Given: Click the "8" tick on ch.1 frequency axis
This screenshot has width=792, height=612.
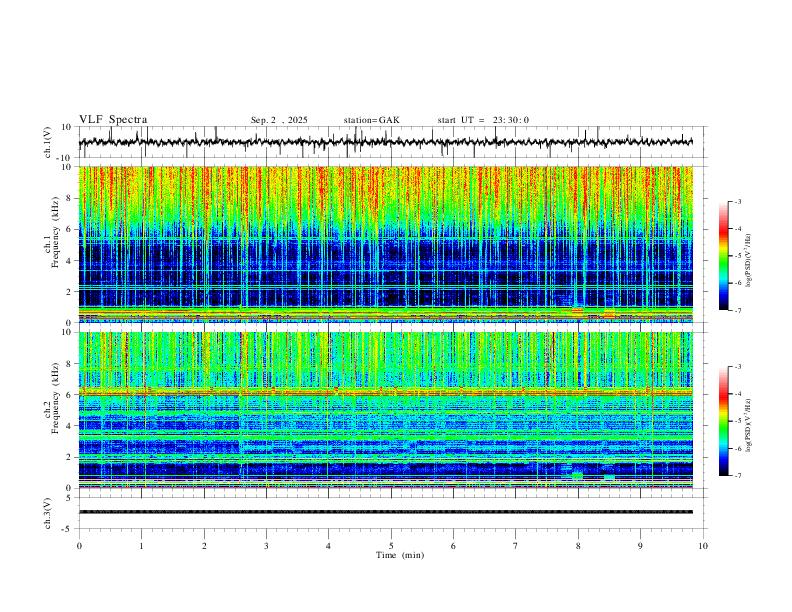Looking at the screenshot, I should click(x=70, y=198).
